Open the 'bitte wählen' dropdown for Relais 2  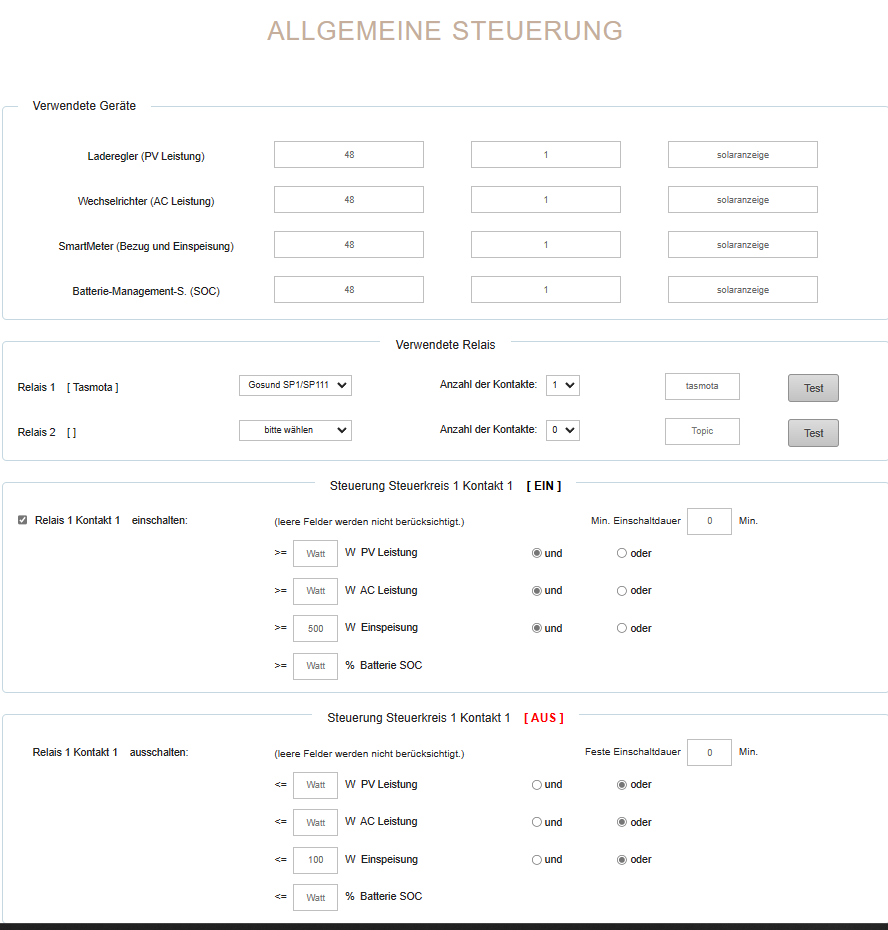tap(295, 430)
